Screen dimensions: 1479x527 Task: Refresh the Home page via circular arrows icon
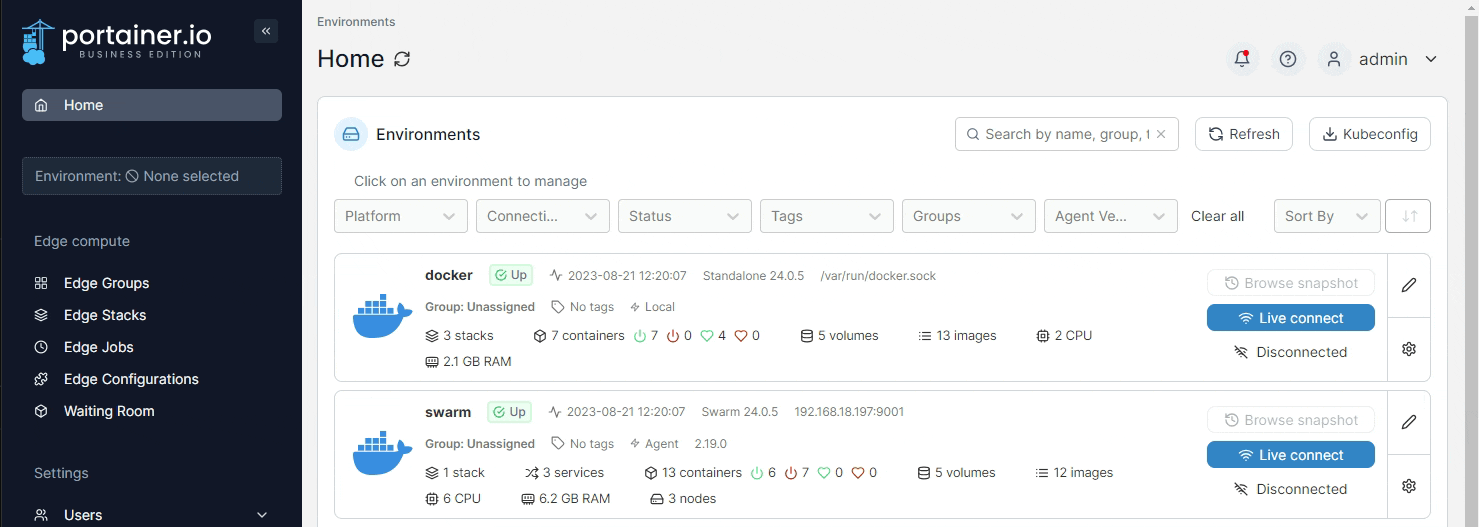pyautogui.click(x=402, y=59)
